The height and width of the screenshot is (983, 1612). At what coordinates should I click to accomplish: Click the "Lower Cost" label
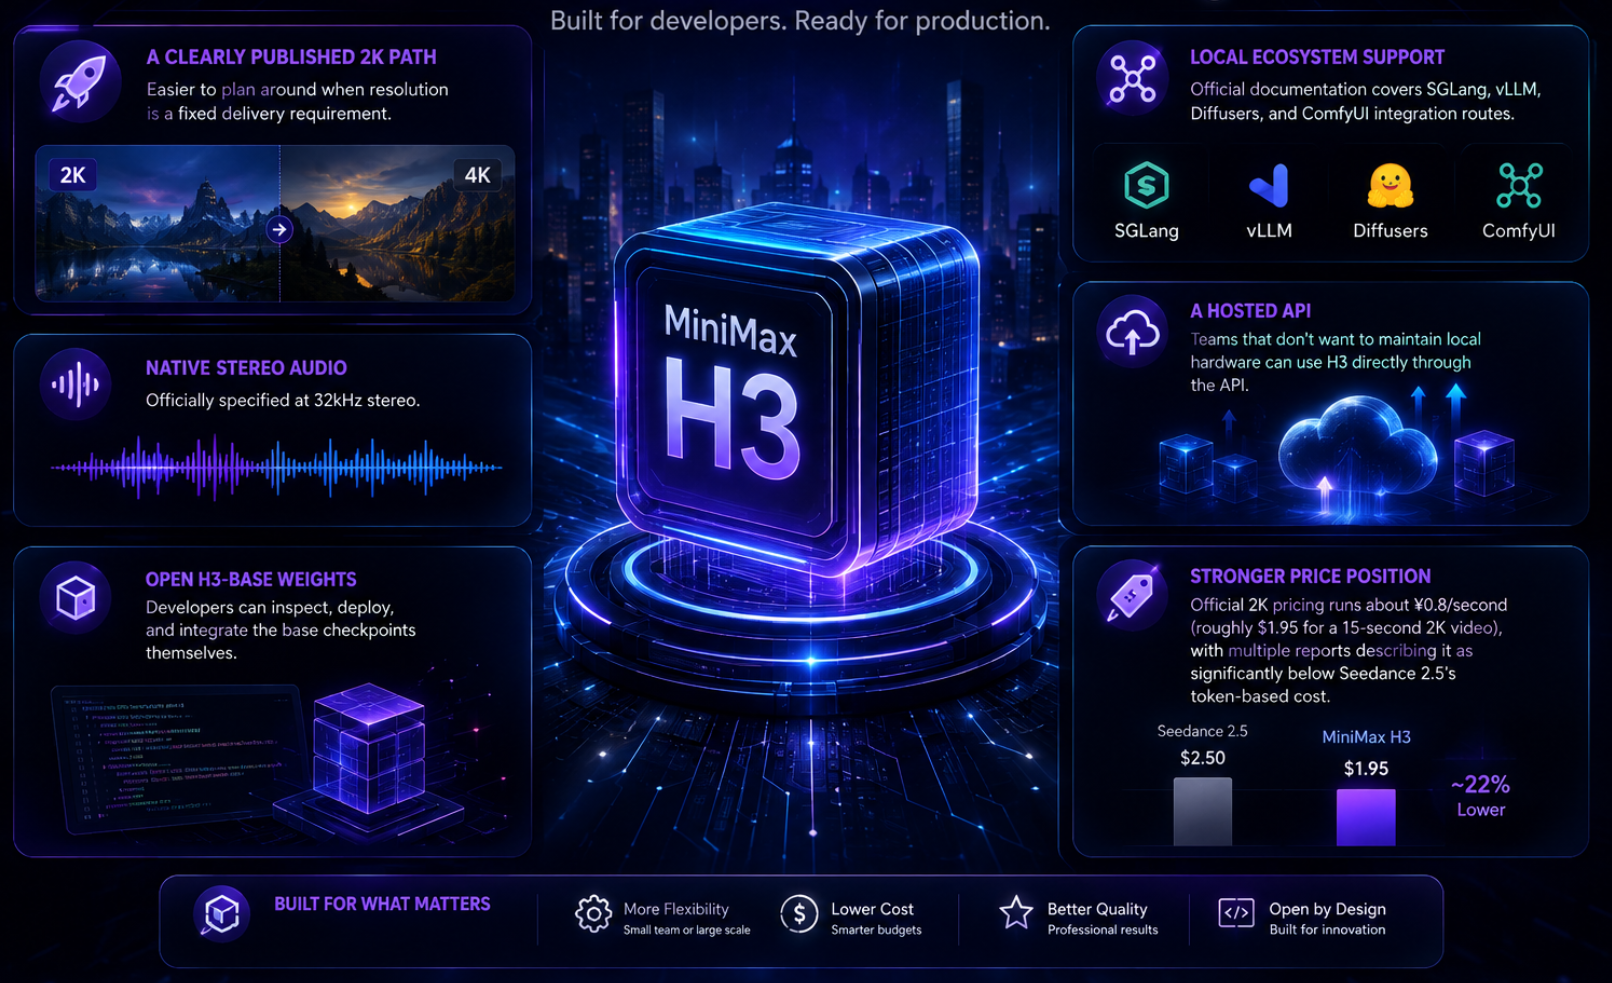872,909
